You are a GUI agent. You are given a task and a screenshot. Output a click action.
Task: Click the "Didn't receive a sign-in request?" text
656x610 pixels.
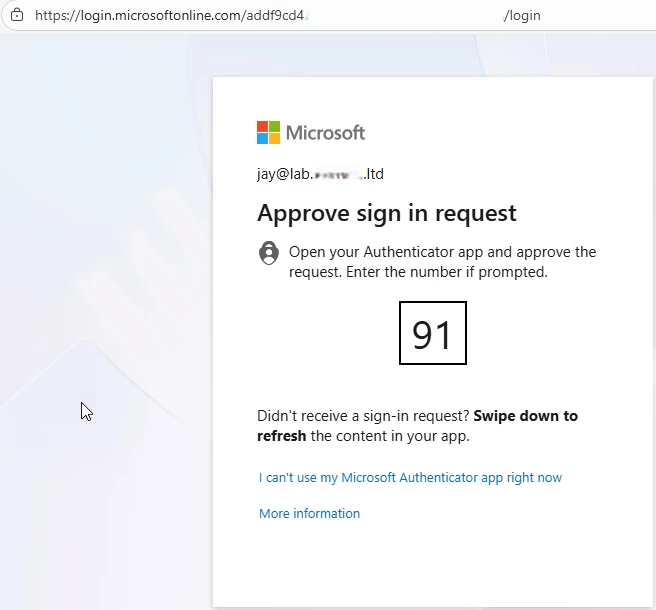coord(363,416)
